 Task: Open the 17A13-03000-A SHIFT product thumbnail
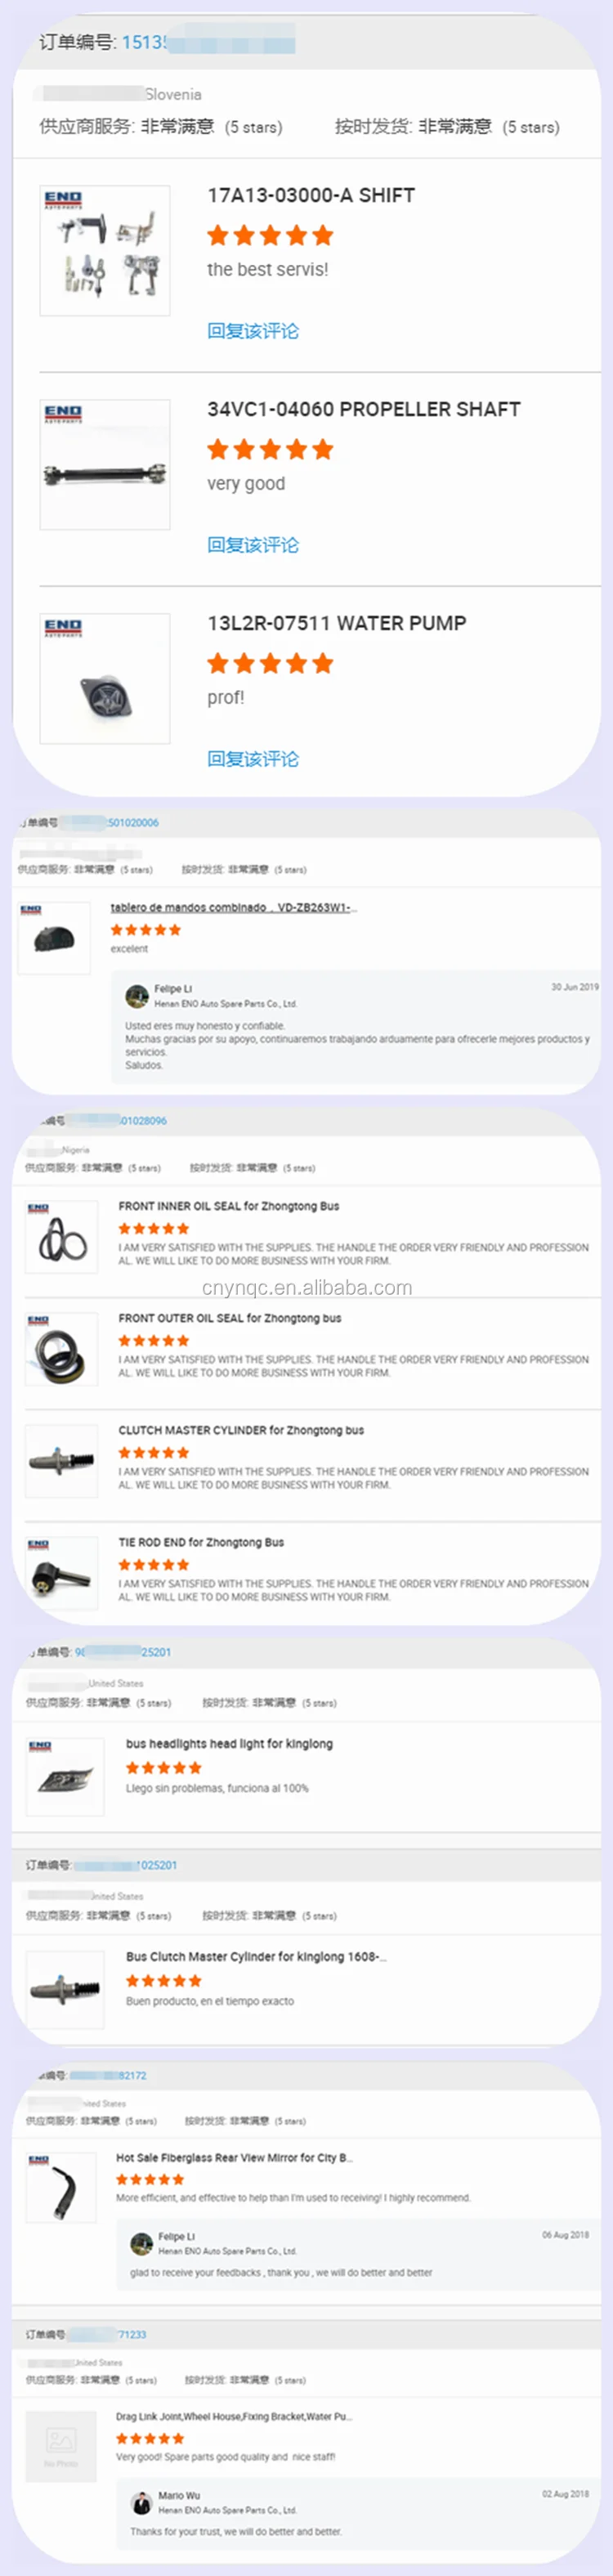[105, 251]
